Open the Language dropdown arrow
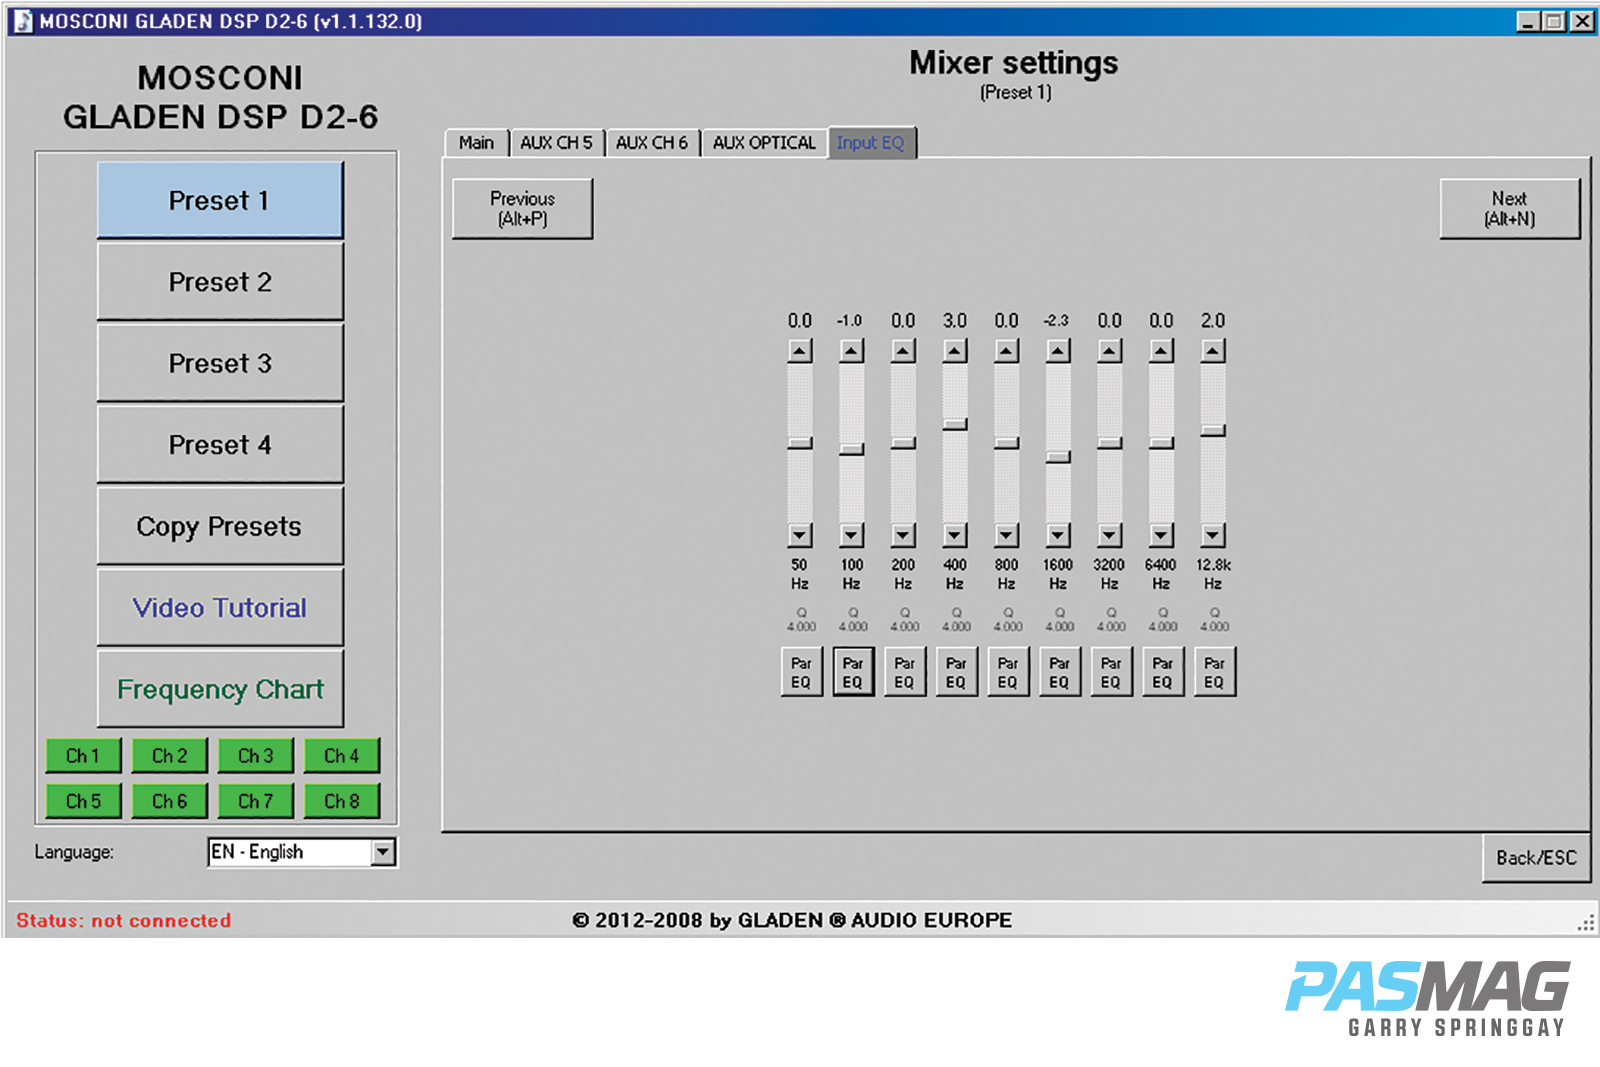Image resolution: width=1600 pixels, height=1067 pixels. pos(383,852)
